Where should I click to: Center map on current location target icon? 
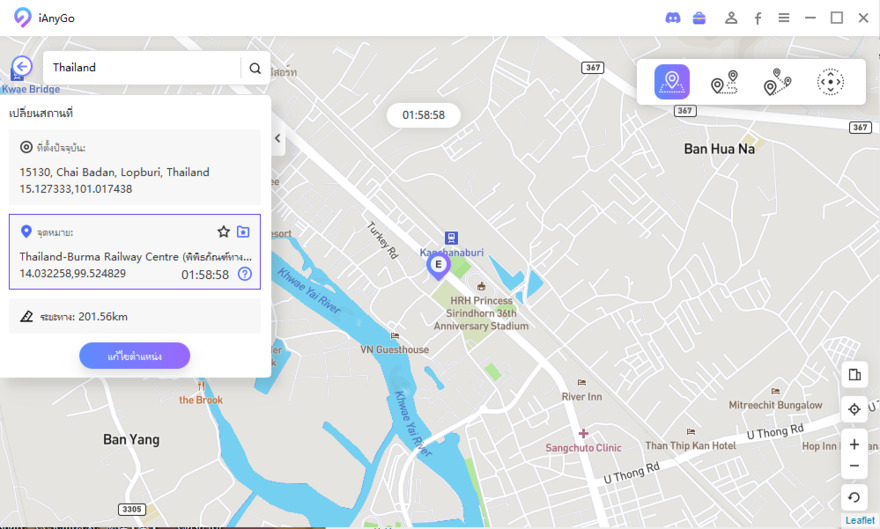854,410
